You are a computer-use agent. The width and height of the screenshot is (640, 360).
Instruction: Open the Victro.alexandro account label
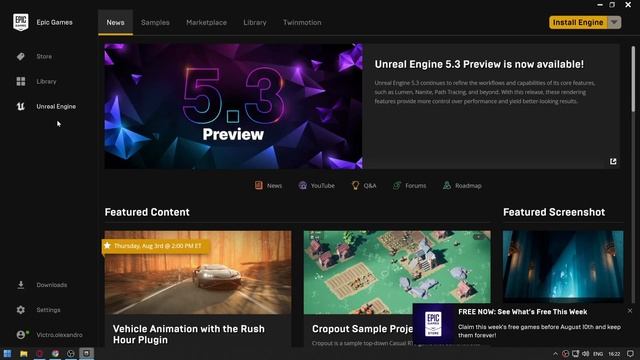[59, 335]
